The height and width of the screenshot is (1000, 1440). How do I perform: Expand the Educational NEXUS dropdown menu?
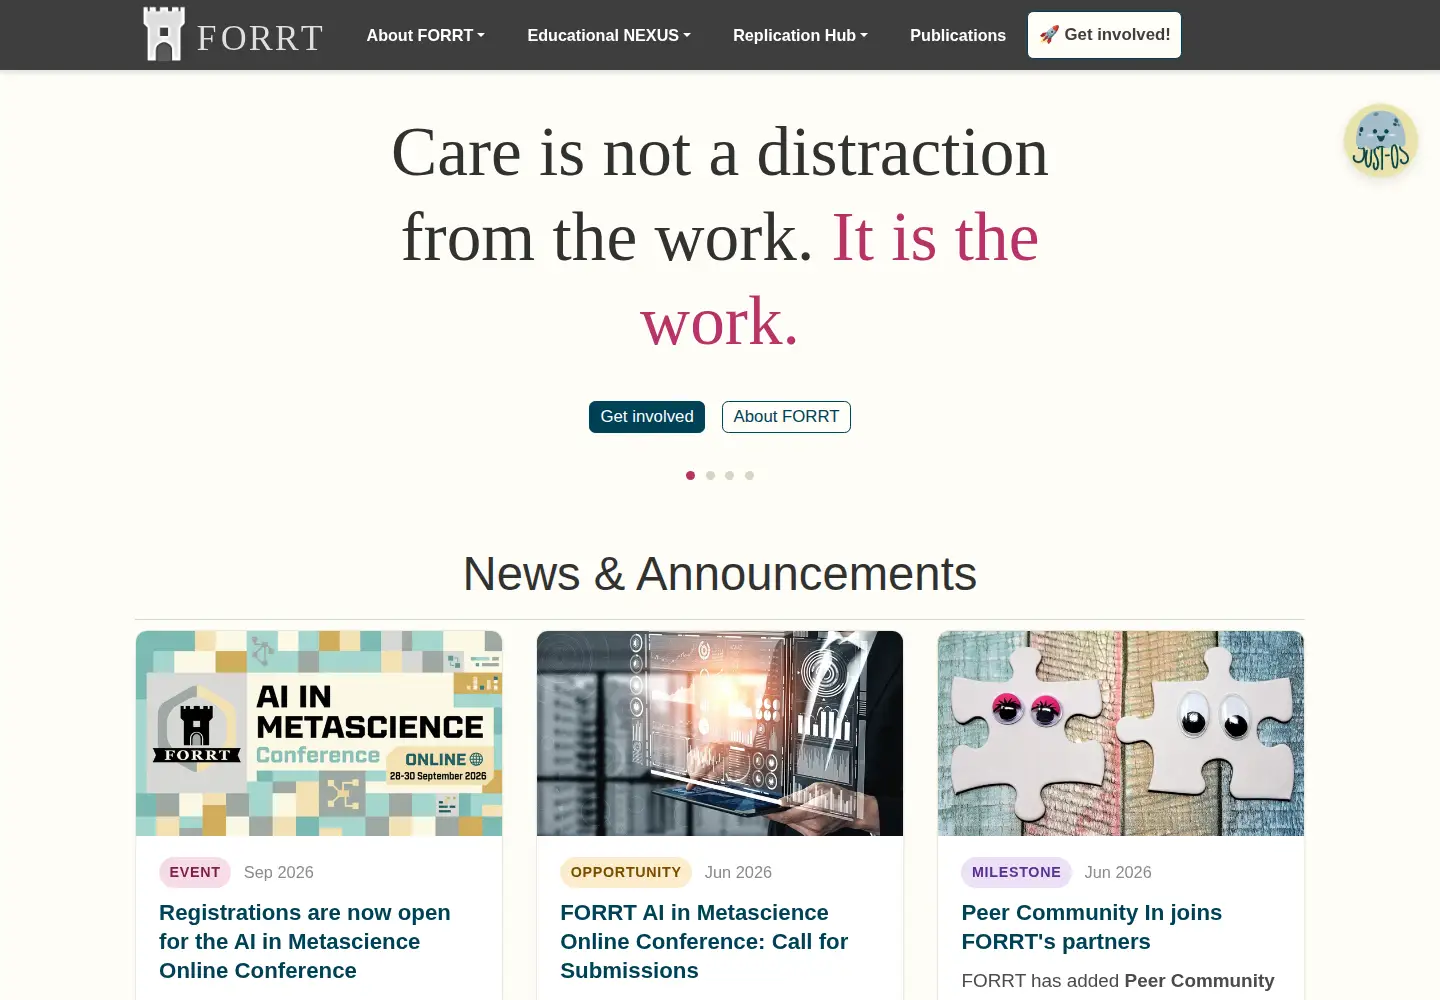tap(609, 35)
